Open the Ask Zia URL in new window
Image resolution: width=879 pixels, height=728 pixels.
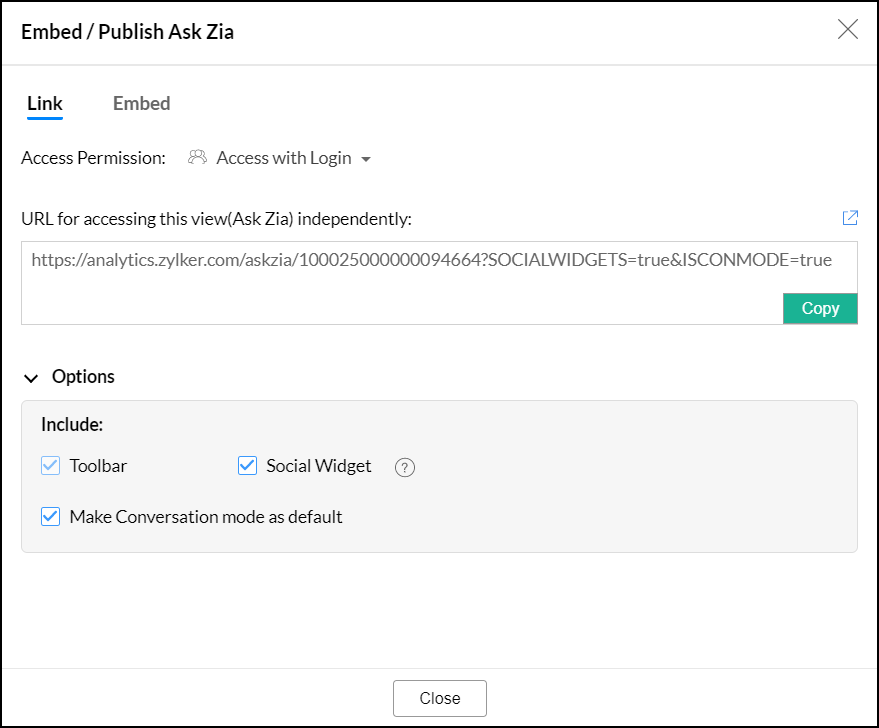click(850, 217)
